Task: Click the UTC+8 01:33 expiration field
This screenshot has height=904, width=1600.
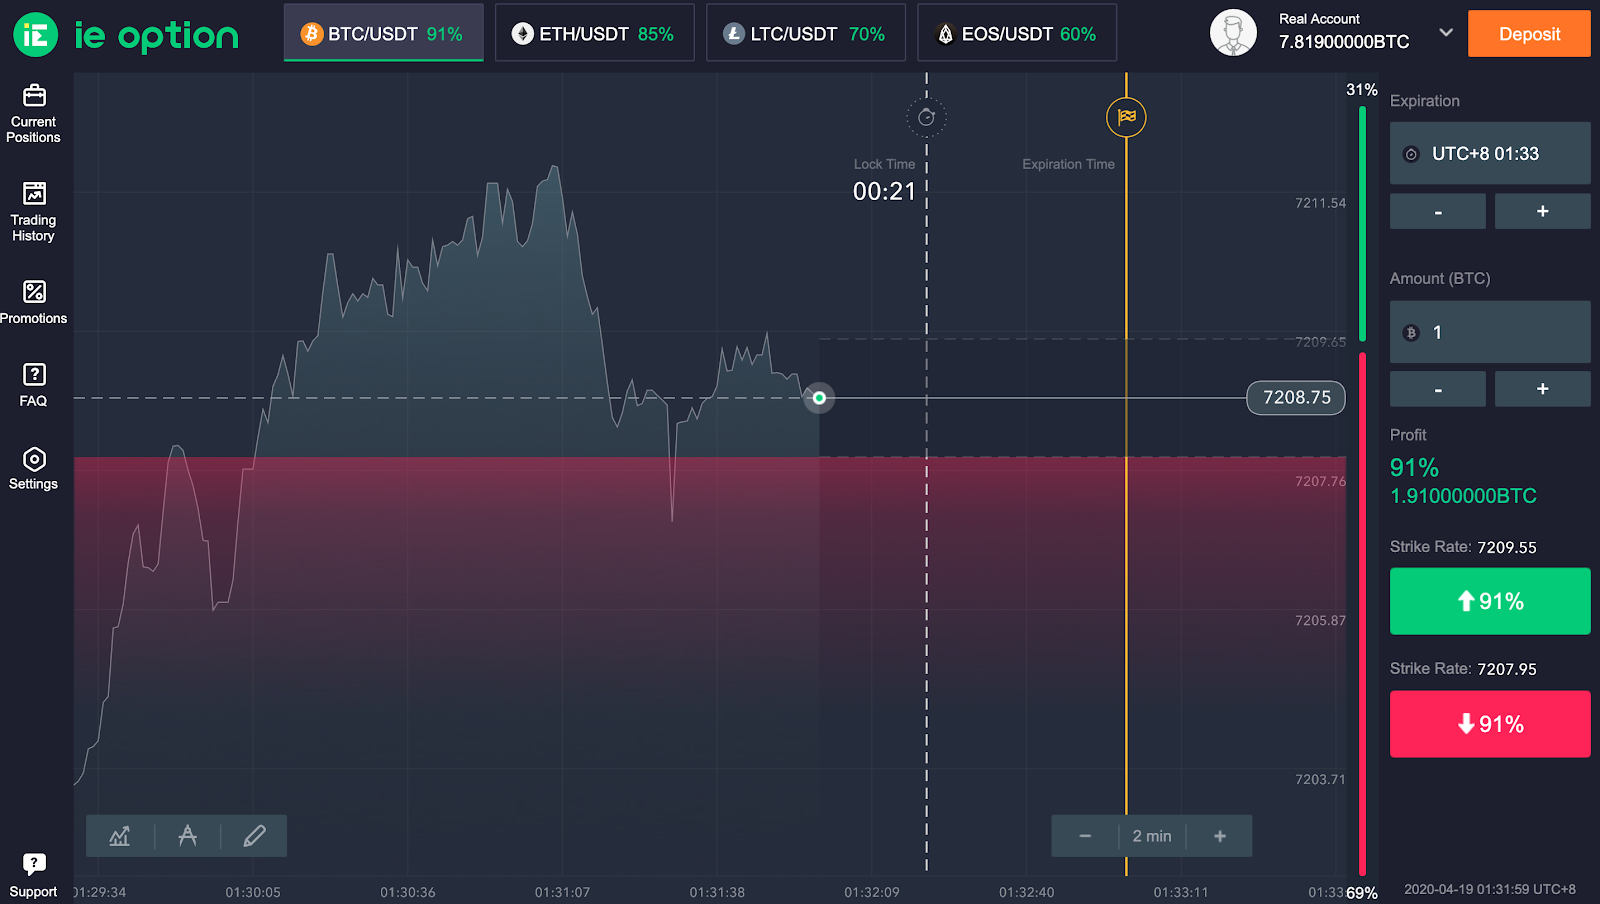Action: click(1490, 153)
